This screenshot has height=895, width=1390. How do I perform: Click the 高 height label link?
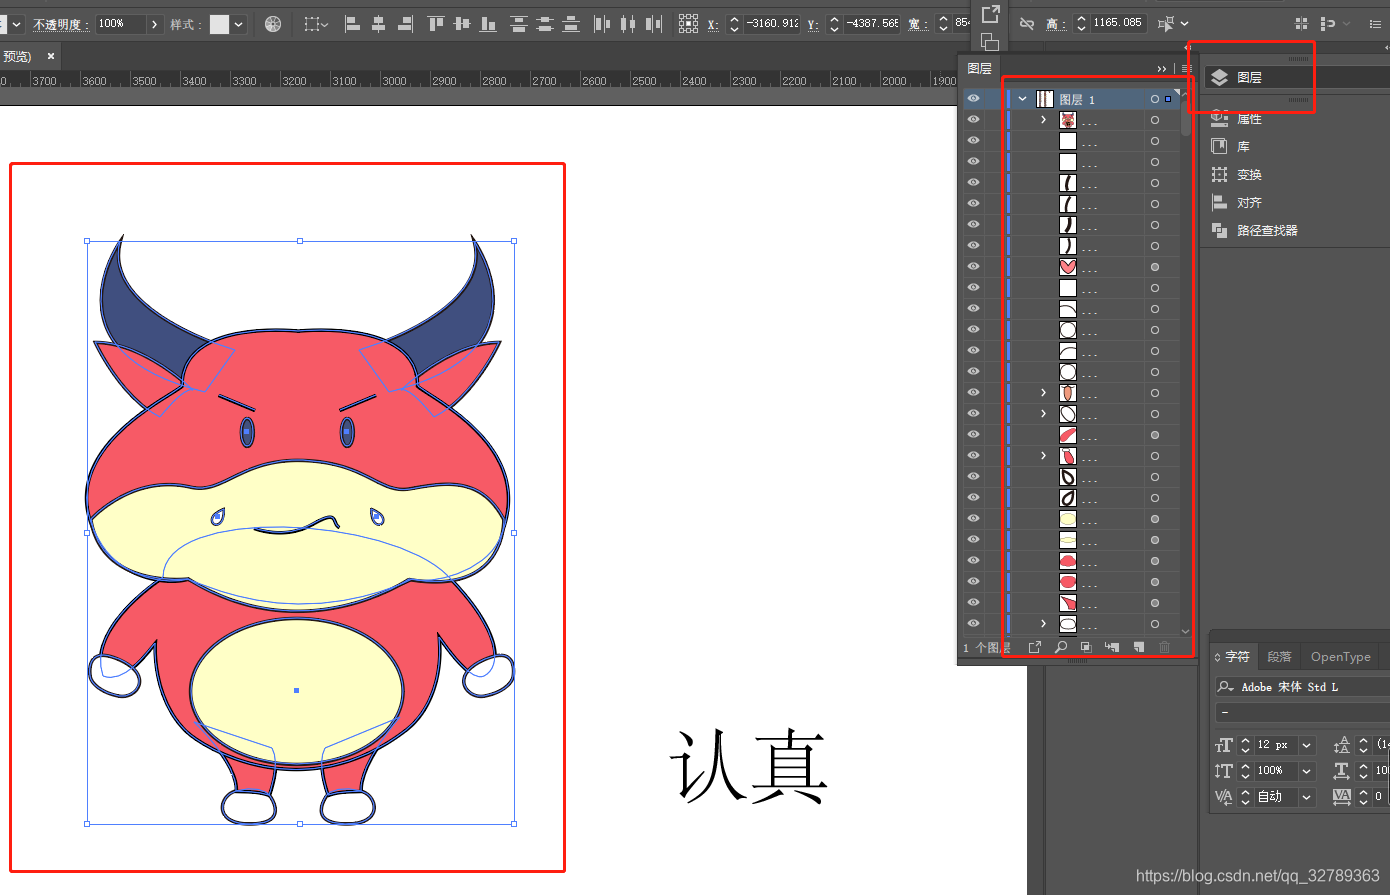pos(1055,23)
